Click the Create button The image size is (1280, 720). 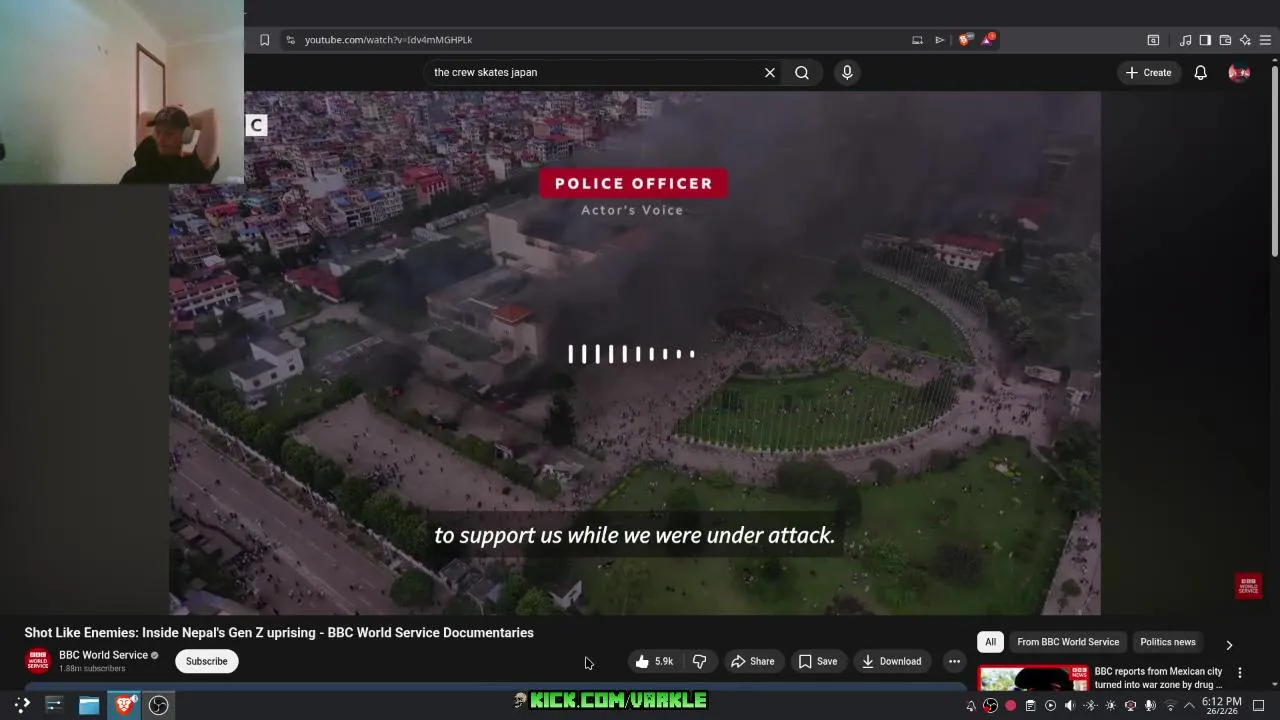click(x=1148, y=72)
